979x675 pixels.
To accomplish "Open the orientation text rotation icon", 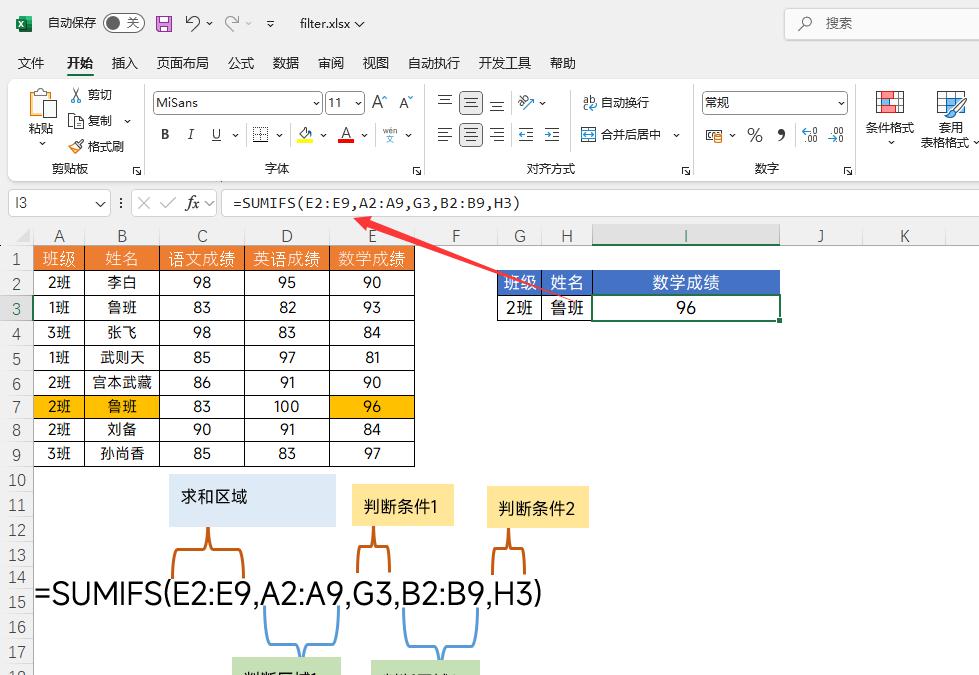I will [x=526, y=102].
